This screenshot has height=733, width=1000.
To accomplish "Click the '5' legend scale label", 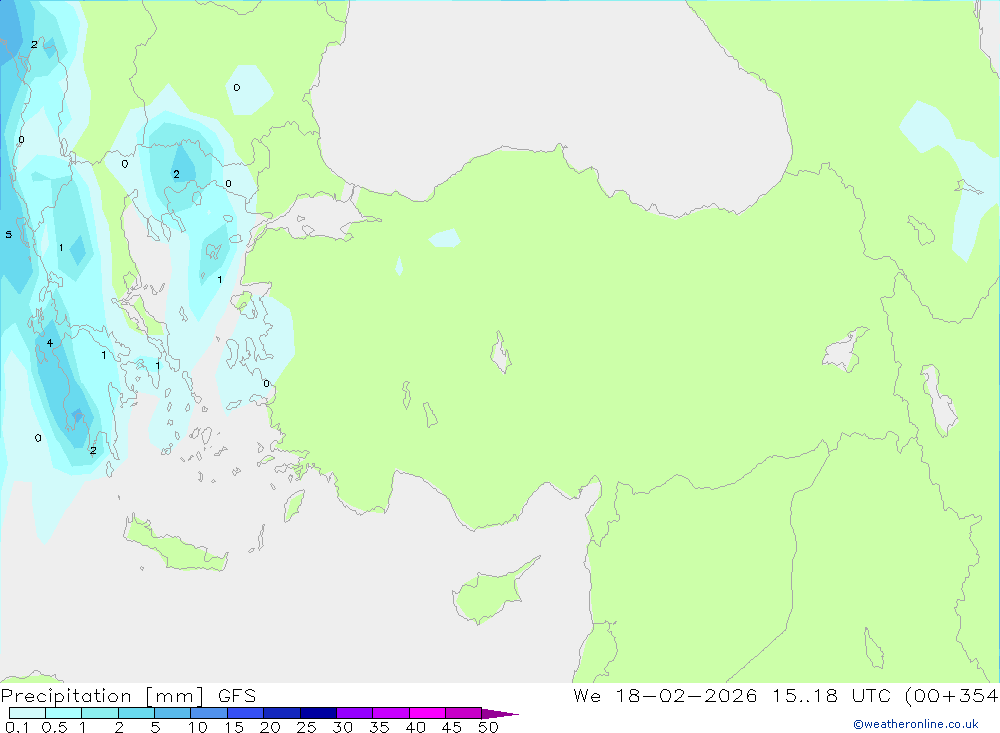I will 155,727.
